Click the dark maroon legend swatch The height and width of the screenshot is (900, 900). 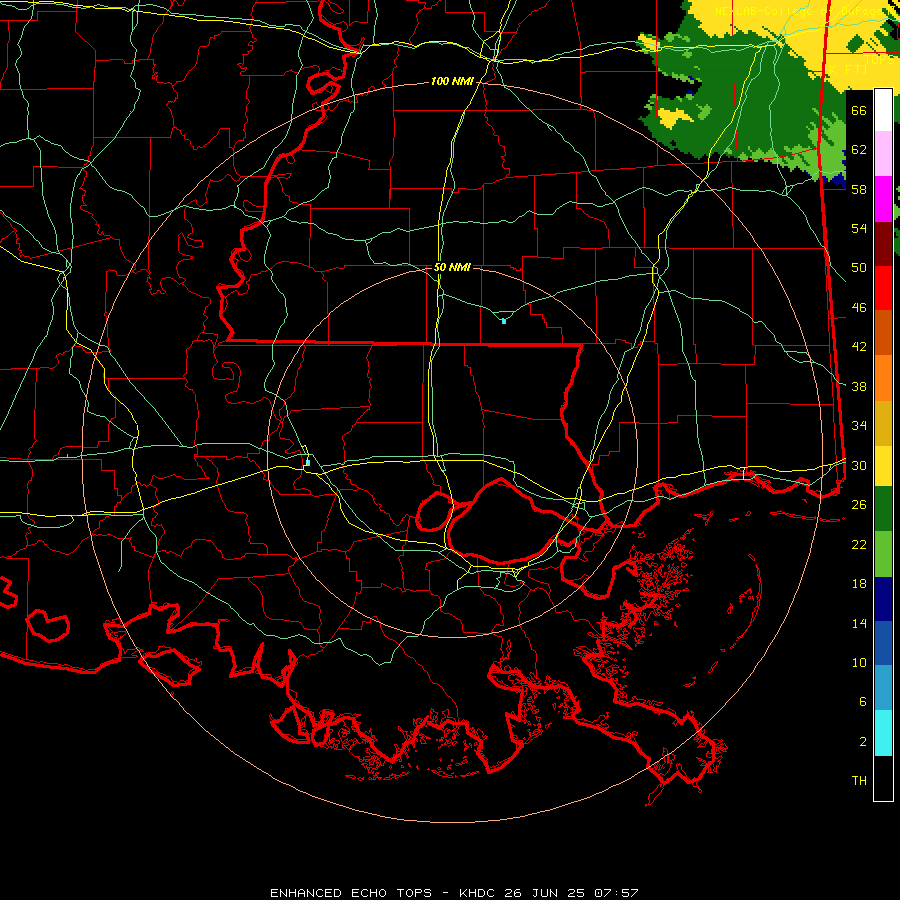coord(883,245)
